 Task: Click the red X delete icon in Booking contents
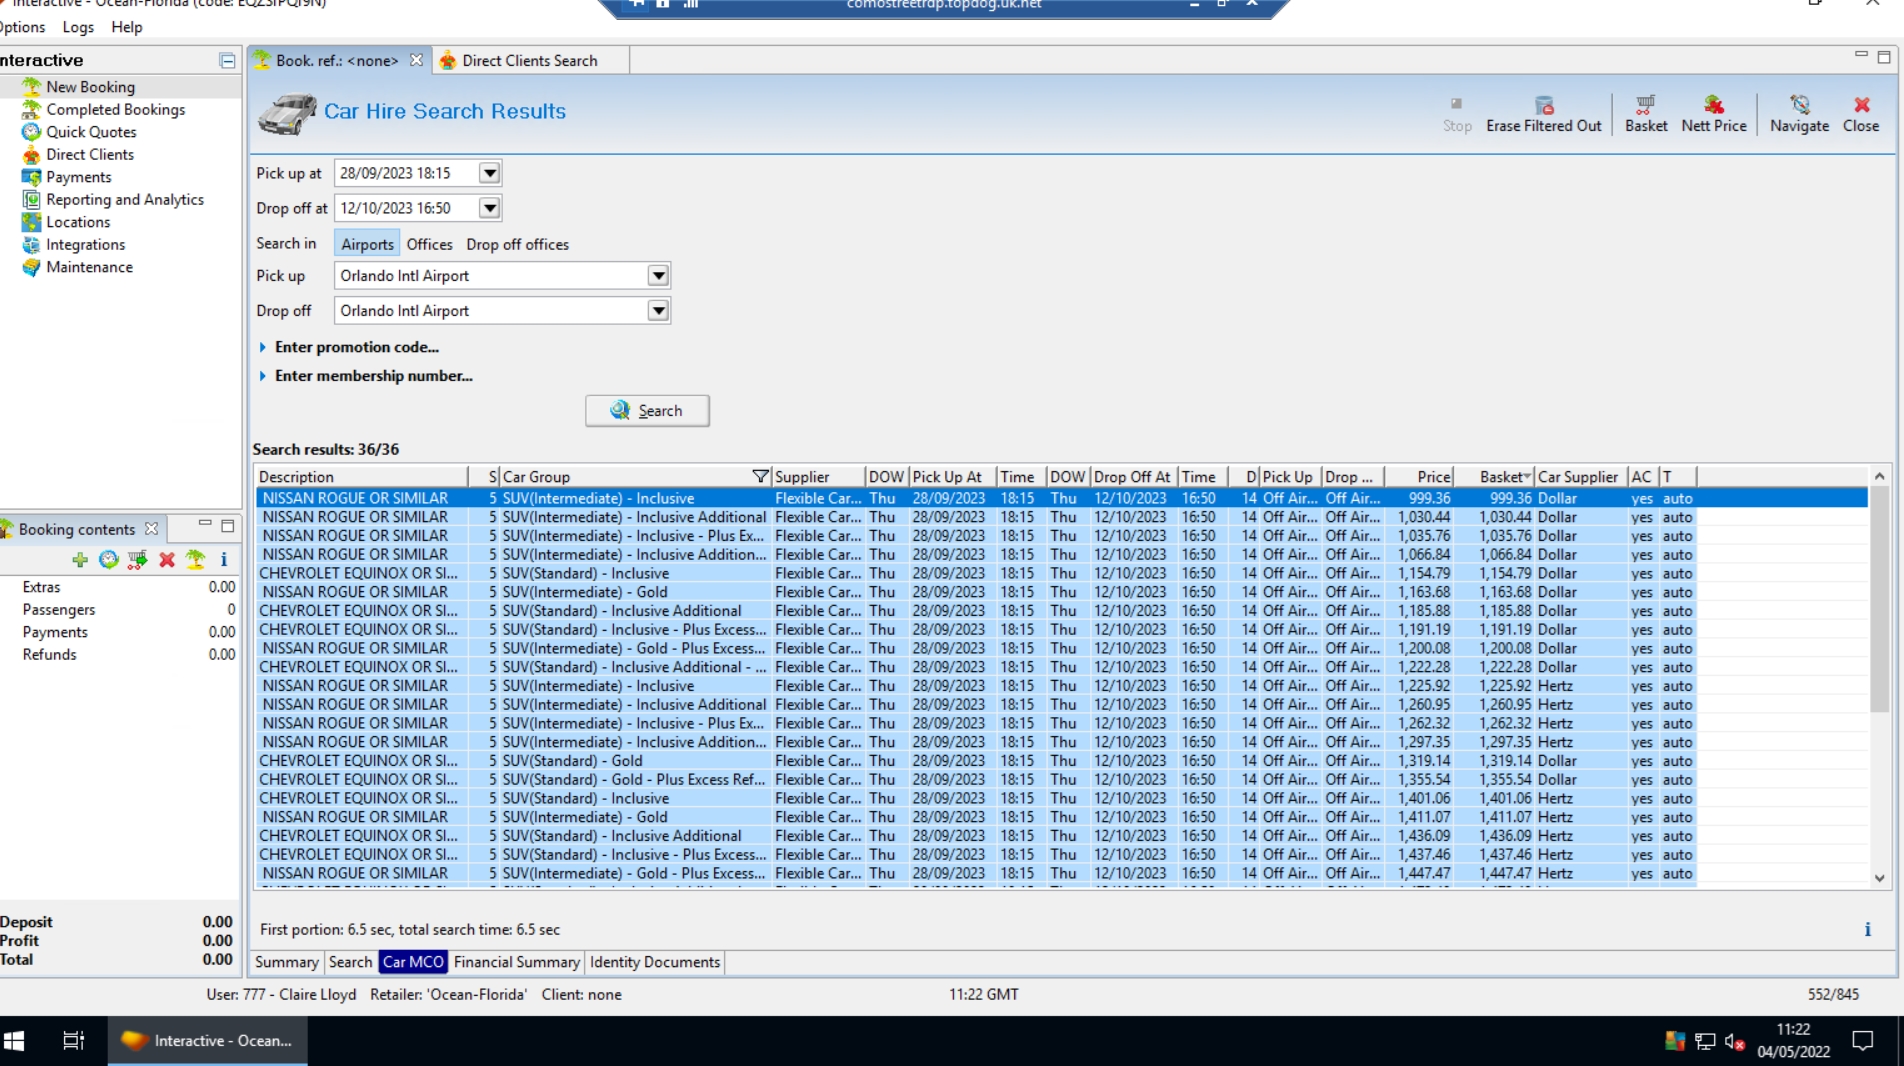[167, 560]
